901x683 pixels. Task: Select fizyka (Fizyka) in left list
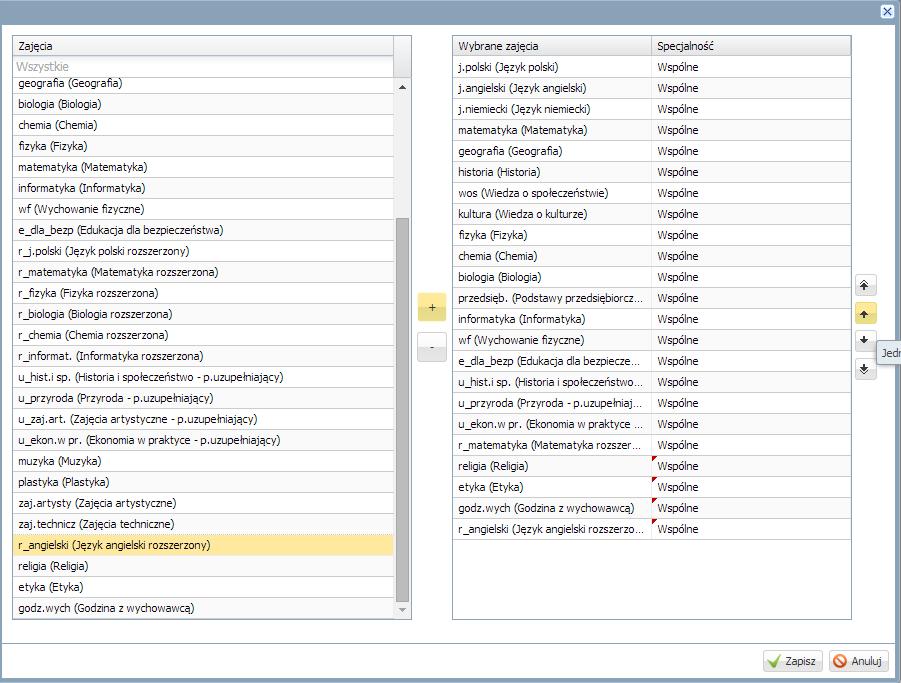(203, 146)
